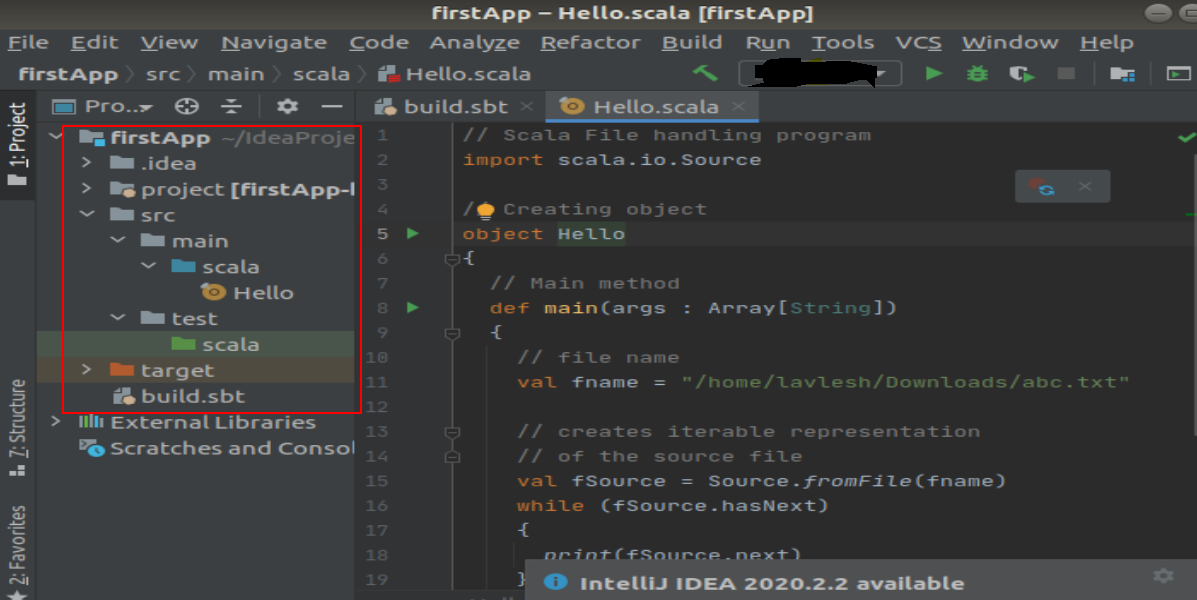Toggle the 7: Structure tool window

[17, 428]
